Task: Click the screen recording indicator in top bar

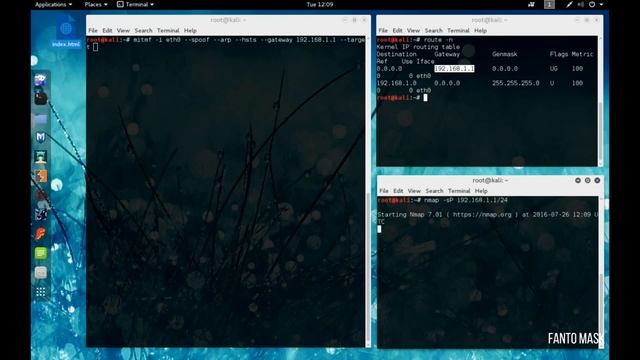Action: pyautogui.click(x=531, y=4)
